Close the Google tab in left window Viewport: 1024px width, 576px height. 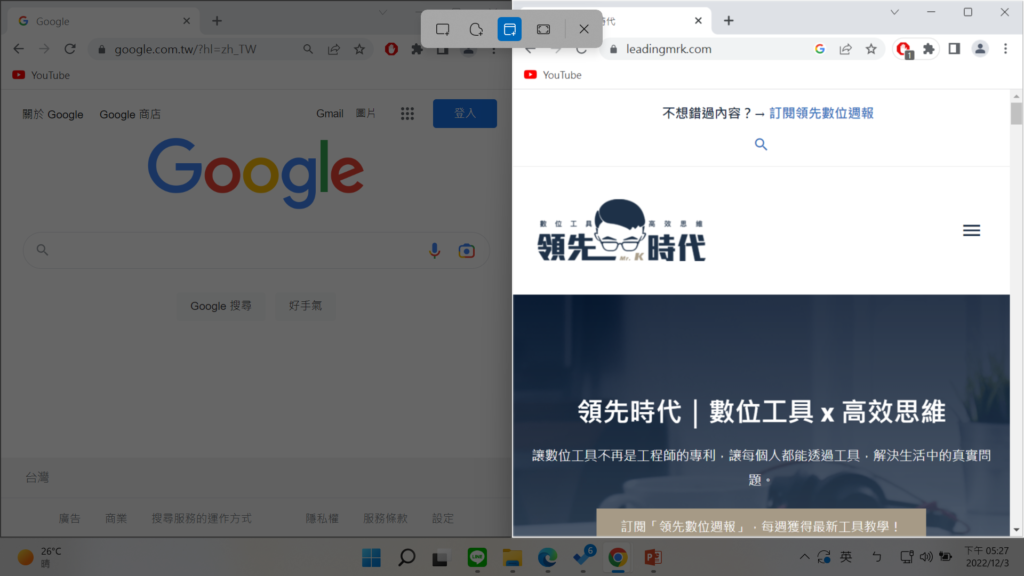tap(187, 21)
